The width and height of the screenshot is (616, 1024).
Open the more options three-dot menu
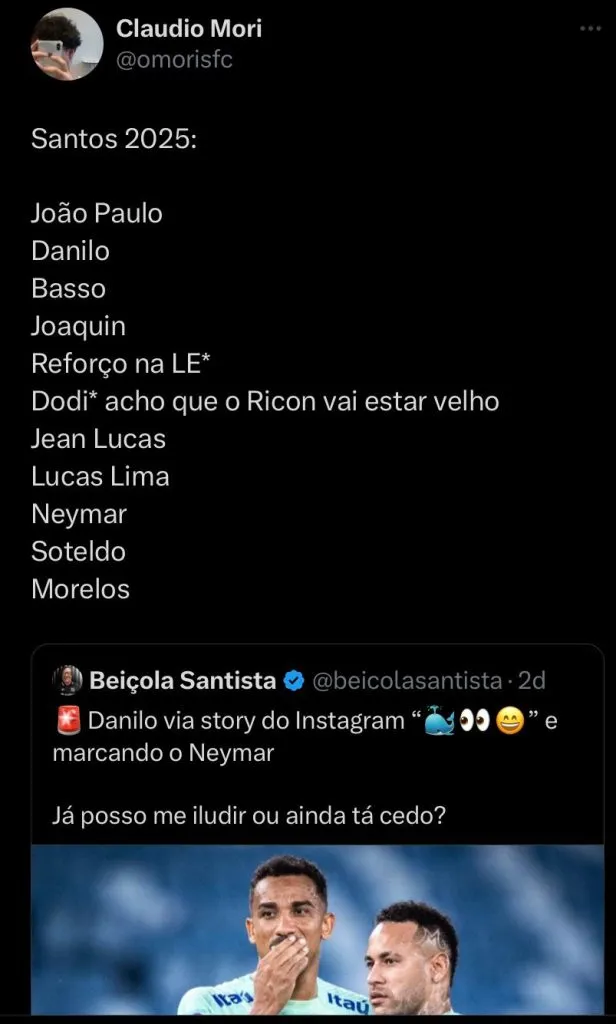(590, 31)
